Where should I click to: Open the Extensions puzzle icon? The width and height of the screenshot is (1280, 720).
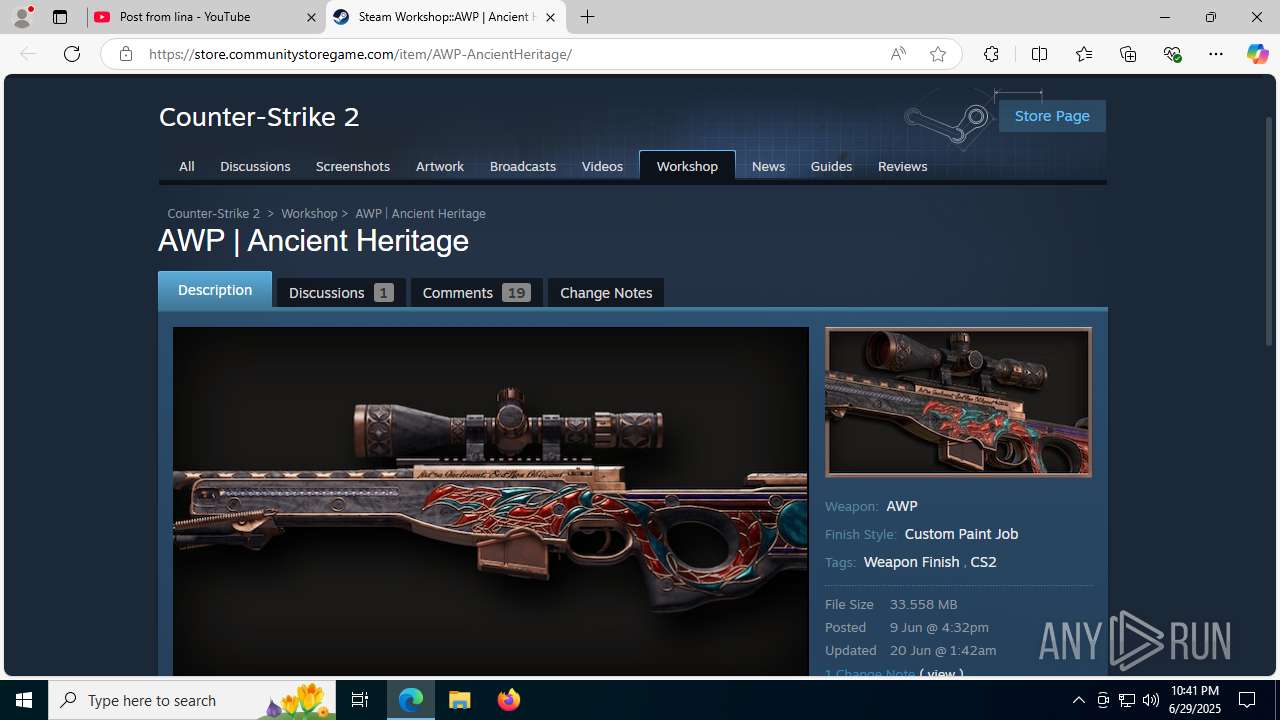991,54
